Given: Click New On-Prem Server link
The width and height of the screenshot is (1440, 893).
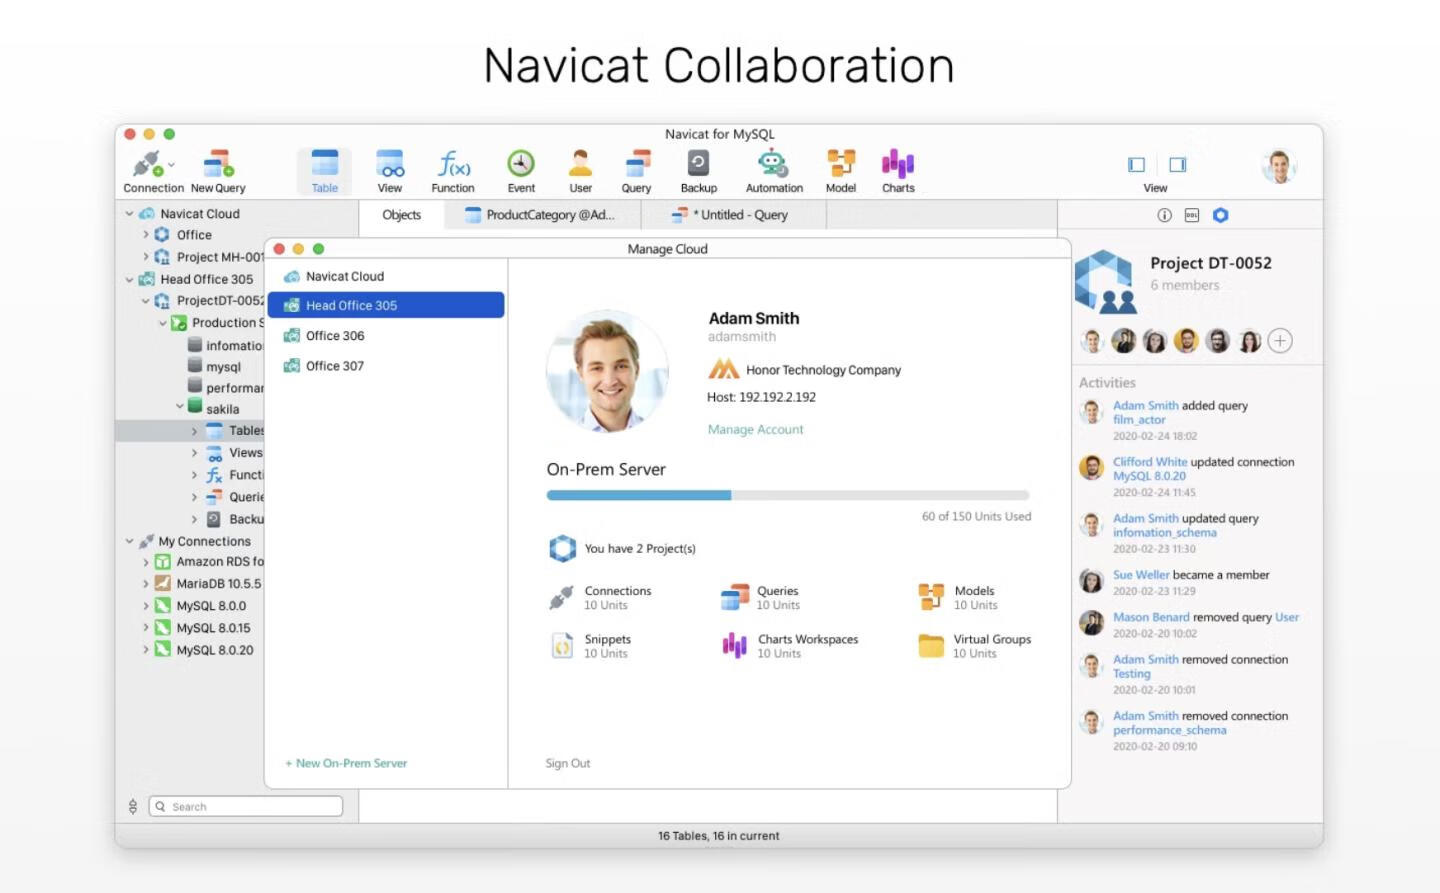Looking at the screenshot, I should coord(346,763).
